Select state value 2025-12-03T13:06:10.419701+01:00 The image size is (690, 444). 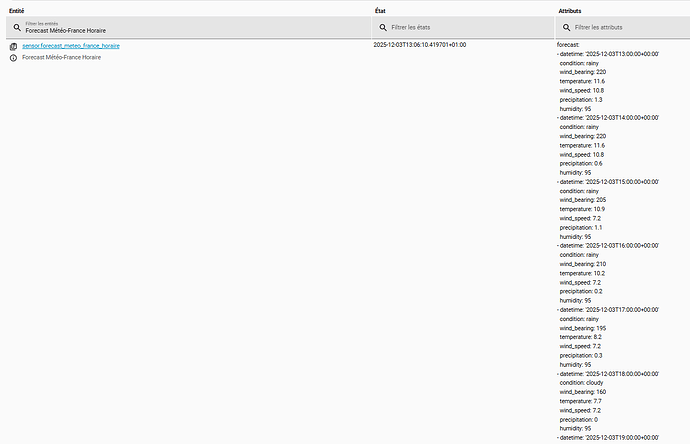point(420,45)
